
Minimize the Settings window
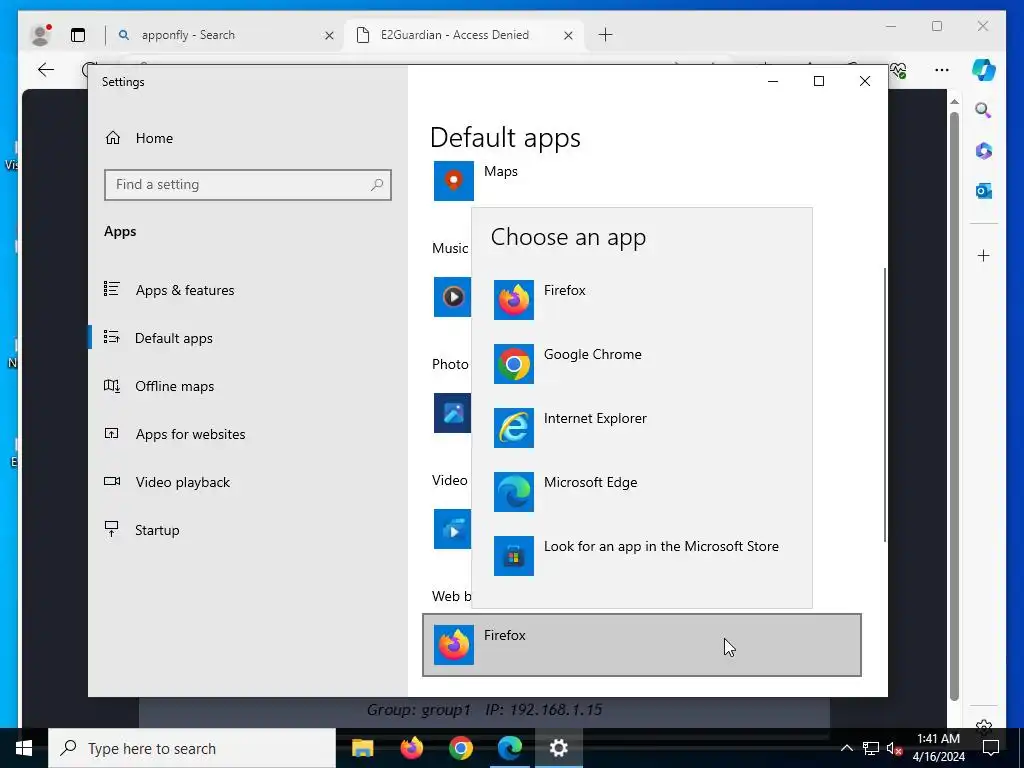coord(773,81)
